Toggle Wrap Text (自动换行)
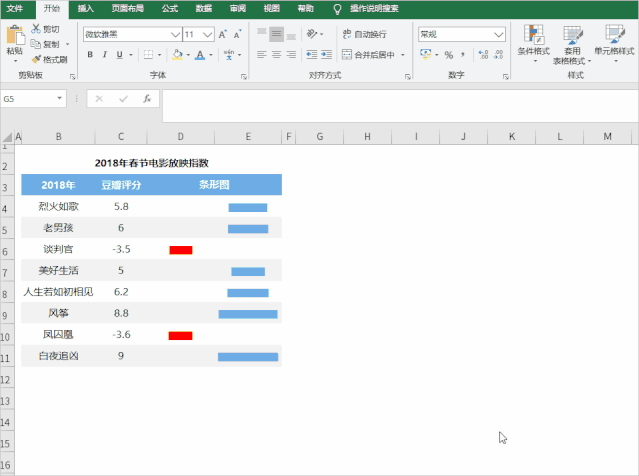 point(363,34)
